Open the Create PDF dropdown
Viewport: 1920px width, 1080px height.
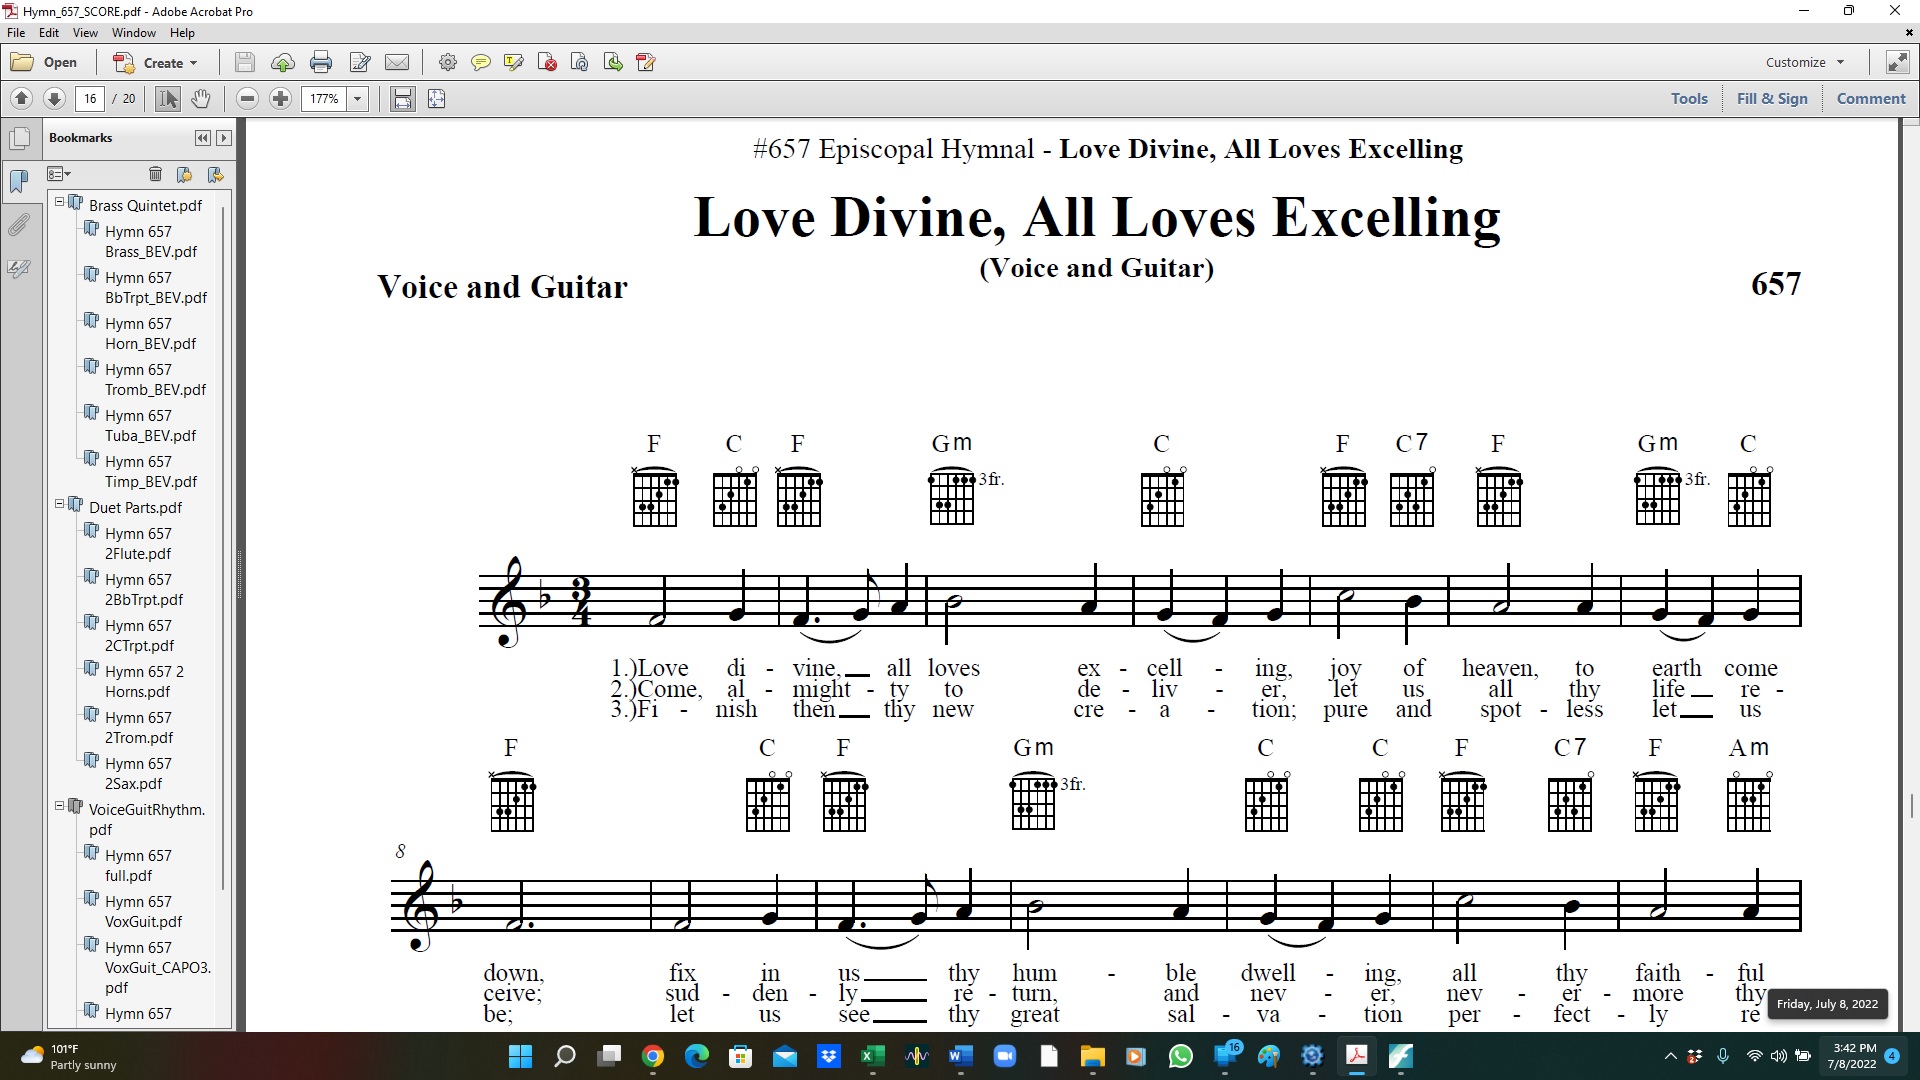click(155, 62)
